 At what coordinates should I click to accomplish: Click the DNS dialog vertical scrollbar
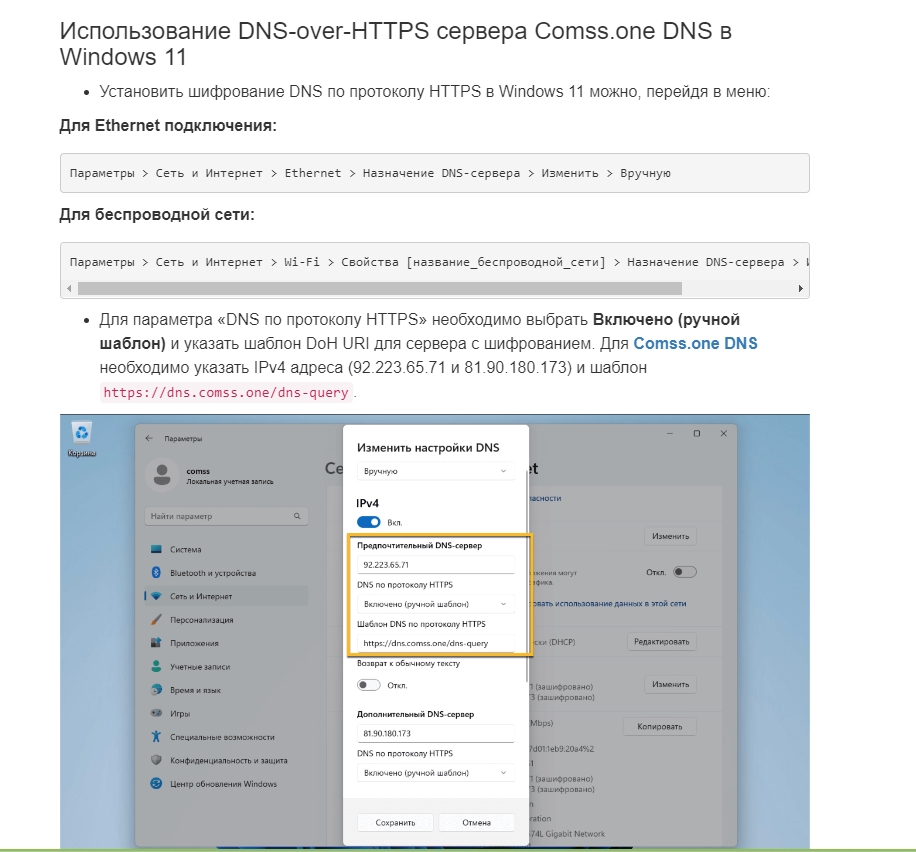(527, 576)
